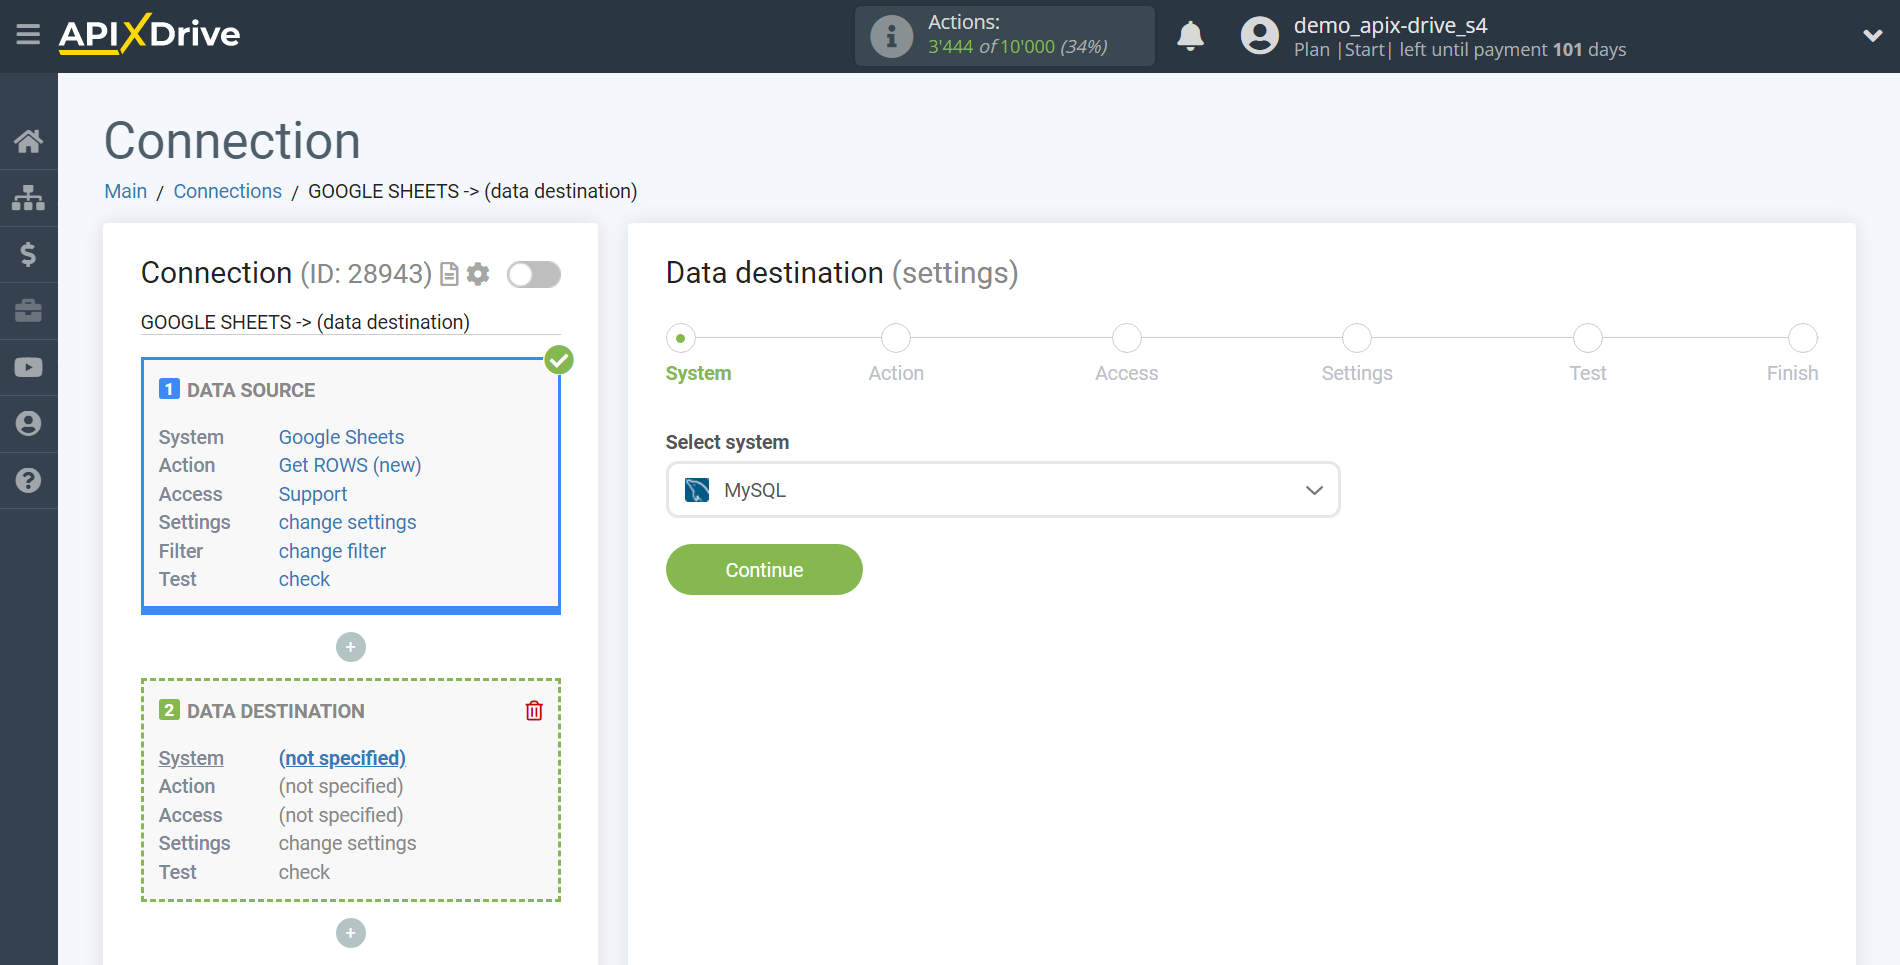Open the Actions info icon
Screen dimensions: 1900x965
point(891,36)
